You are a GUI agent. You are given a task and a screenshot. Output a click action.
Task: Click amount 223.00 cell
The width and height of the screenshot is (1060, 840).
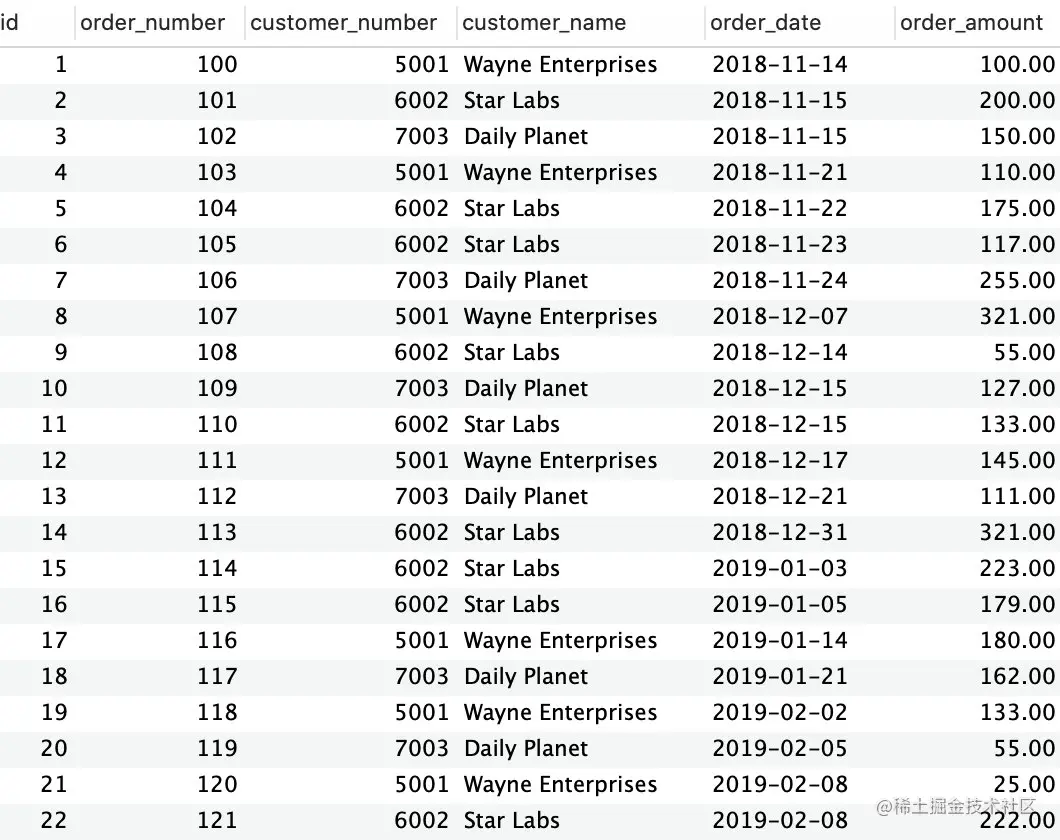[x=1017, y=568]
